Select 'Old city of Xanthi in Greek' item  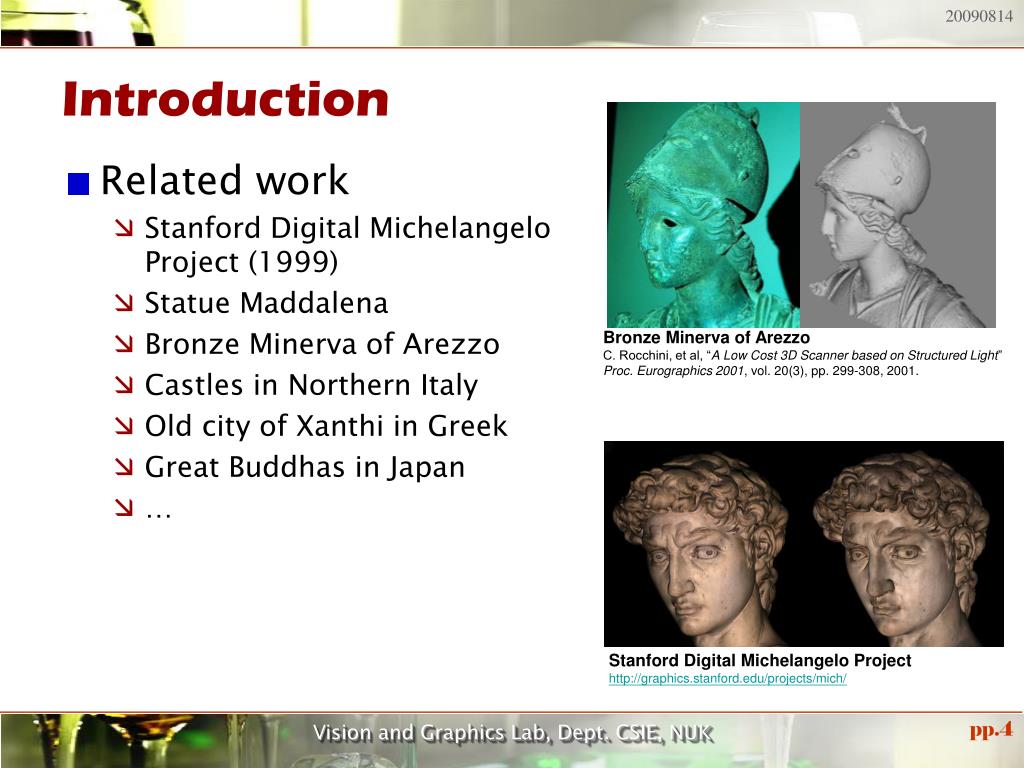pos(326,426)
